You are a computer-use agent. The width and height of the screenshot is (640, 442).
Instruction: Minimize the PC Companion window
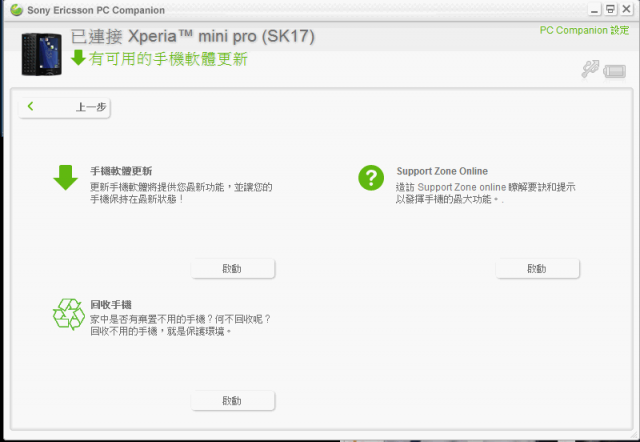(x=594, y=10)
